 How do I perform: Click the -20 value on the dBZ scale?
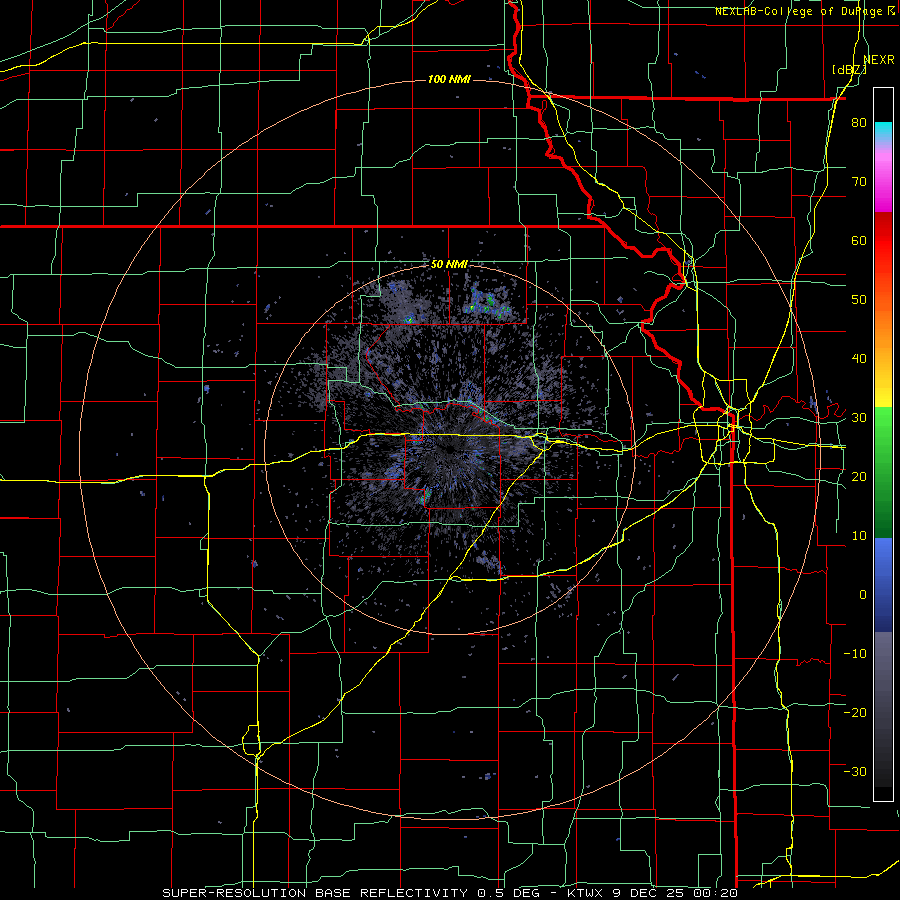click(855, 712)
